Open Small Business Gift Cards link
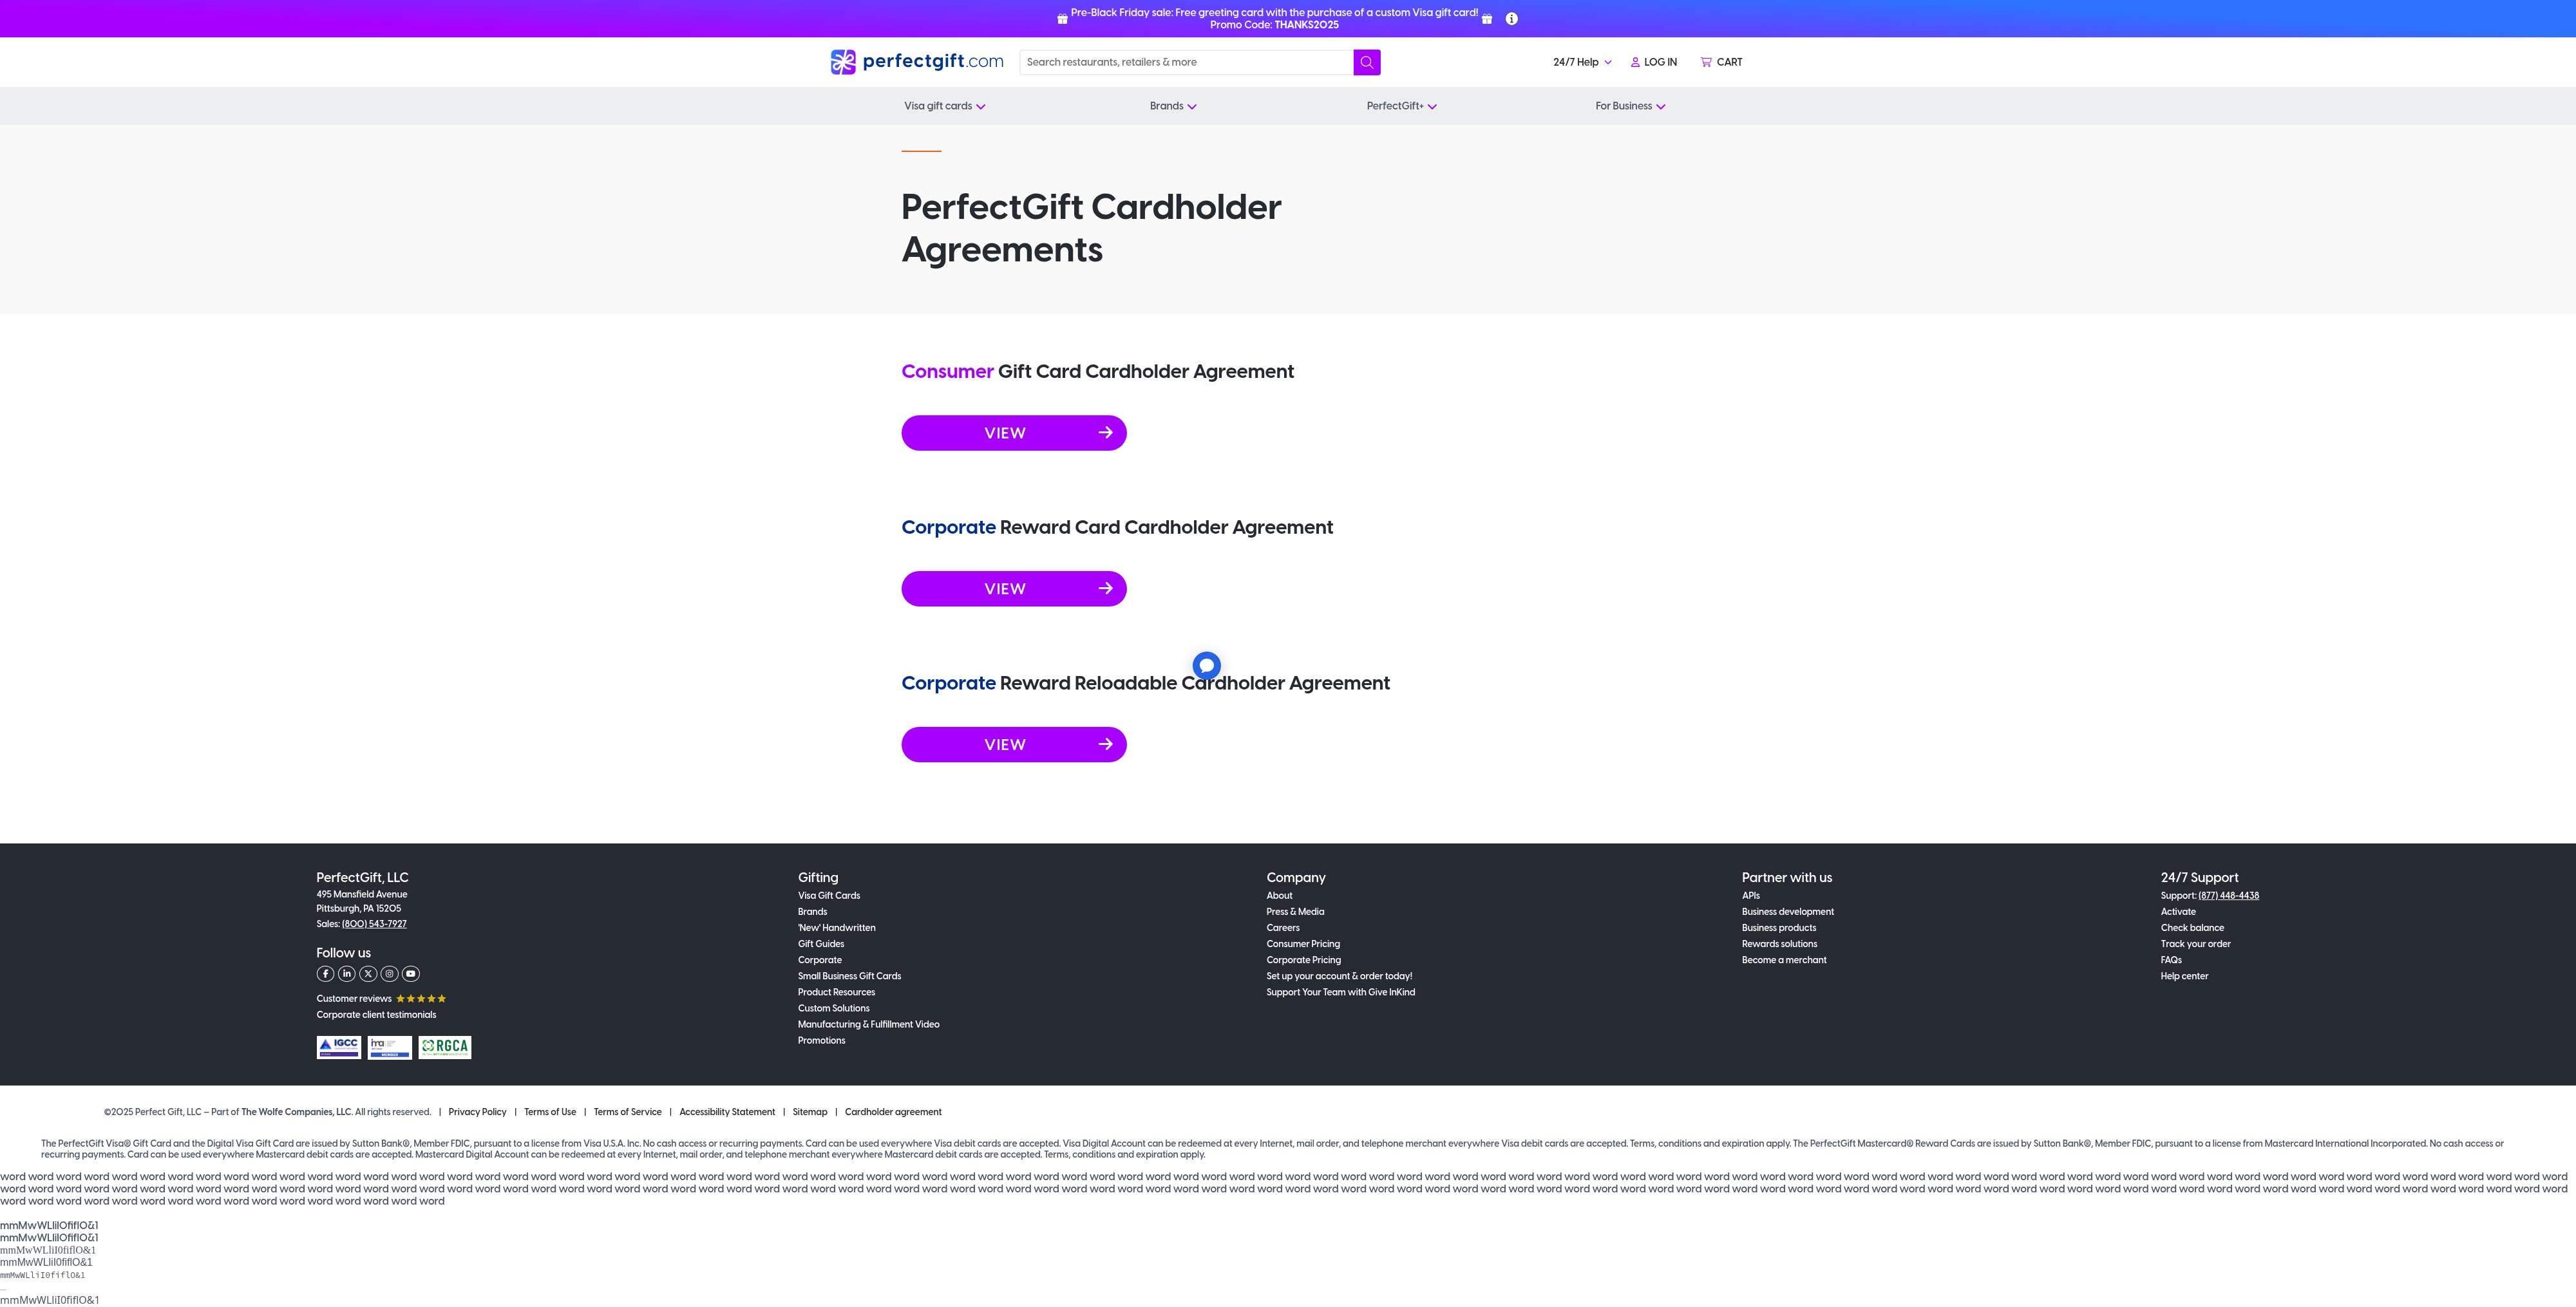Viewport: 2576px width, 1307px height. (849, 976)
